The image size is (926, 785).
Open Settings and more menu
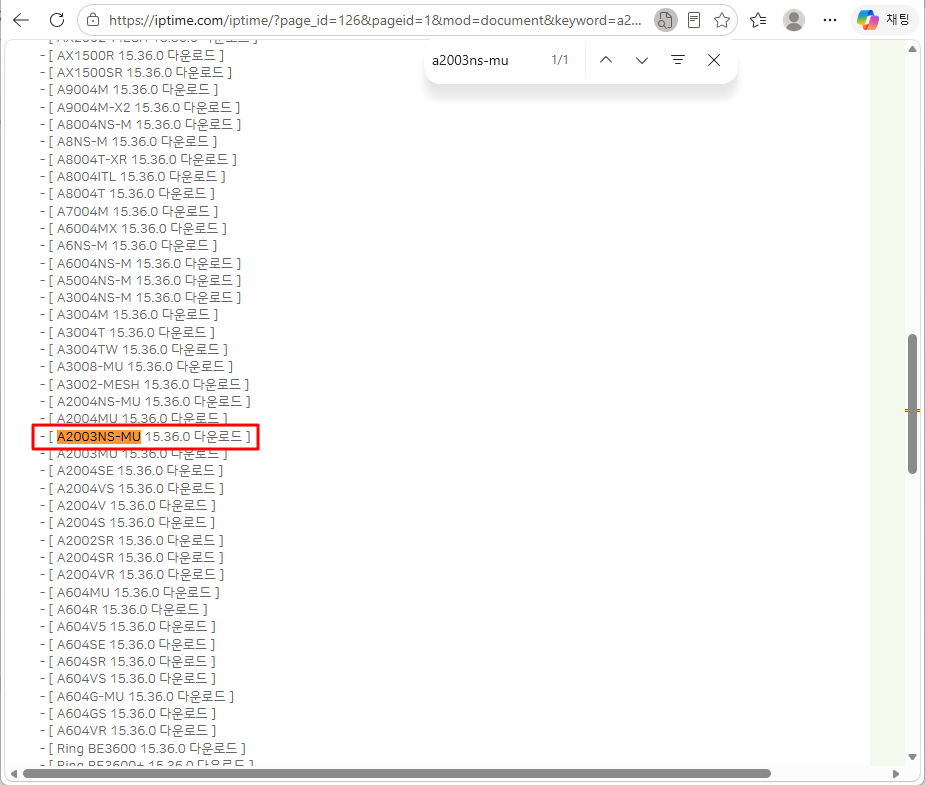tap(830, 20)
